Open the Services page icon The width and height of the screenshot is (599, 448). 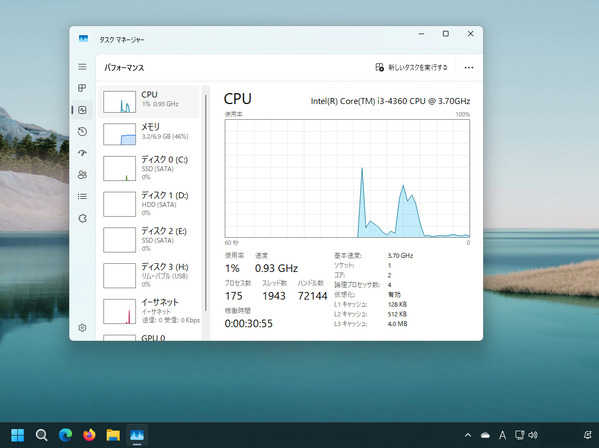click(x=82, y=218)
